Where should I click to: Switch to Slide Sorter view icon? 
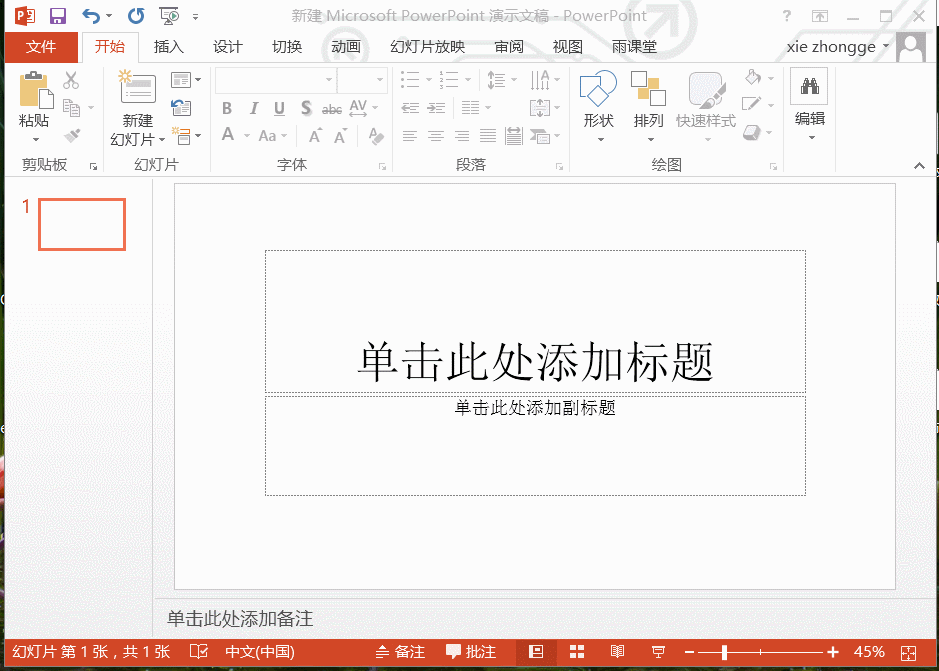[578, 651]
